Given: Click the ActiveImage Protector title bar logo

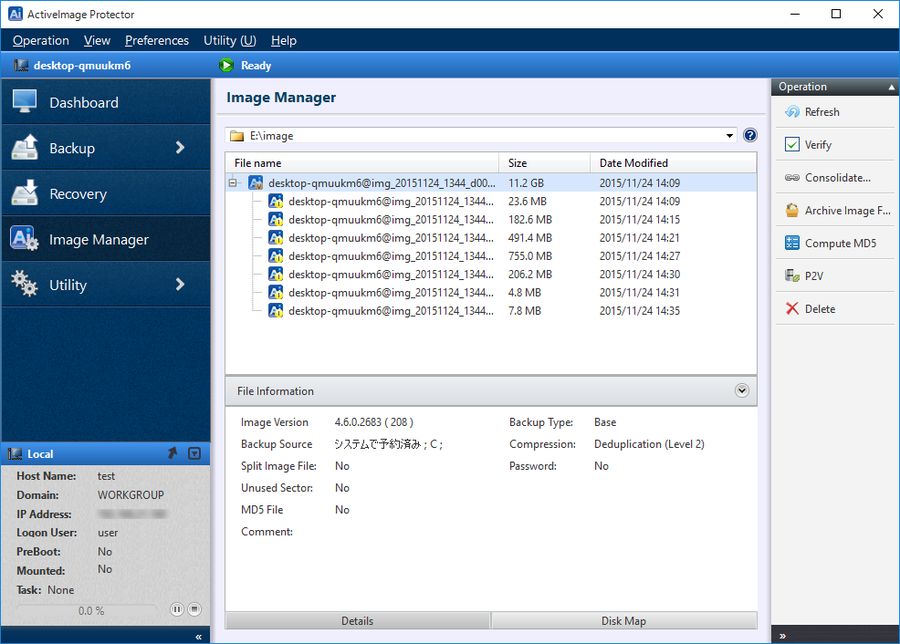Looking at the screenshot, I should 15,14.
